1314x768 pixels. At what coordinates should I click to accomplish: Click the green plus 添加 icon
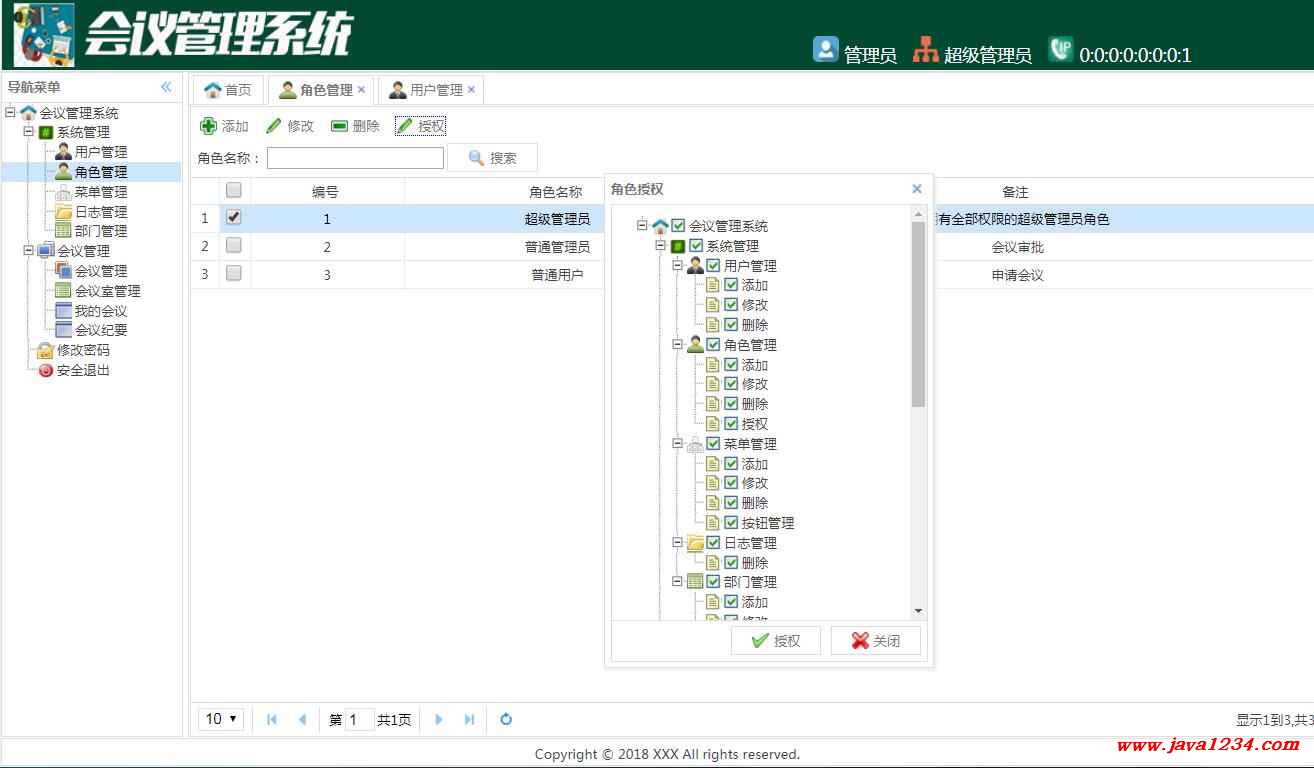(208, 126)
